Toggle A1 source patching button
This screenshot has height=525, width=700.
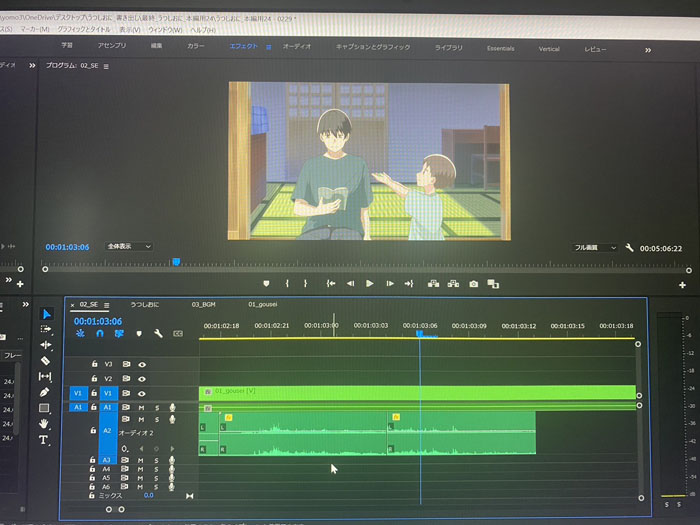click(78, 407)
